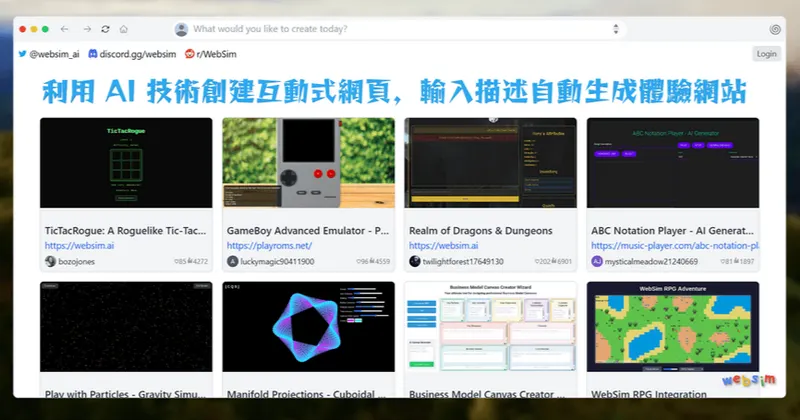Open the @websim_ai Twitter link
Screen dimensions: 800x420
[x=49, y=54]
